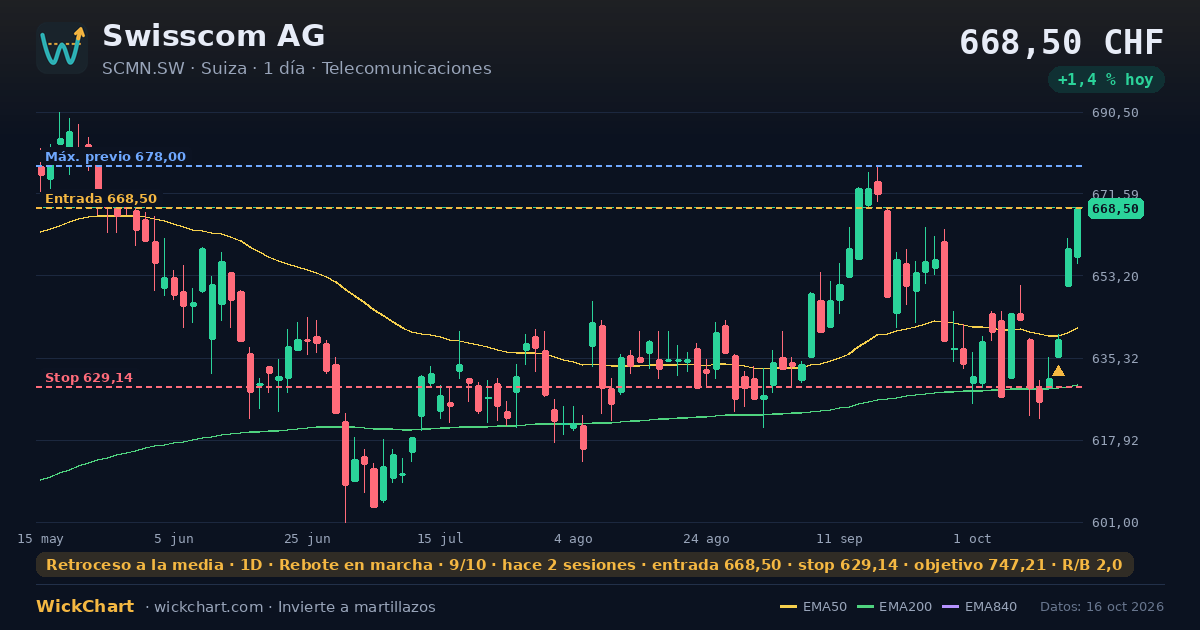Image resolution: width=1200 pixels, height=630 pixels.
Task: Click the 4 ago date axis label
Action: point(573,539)
